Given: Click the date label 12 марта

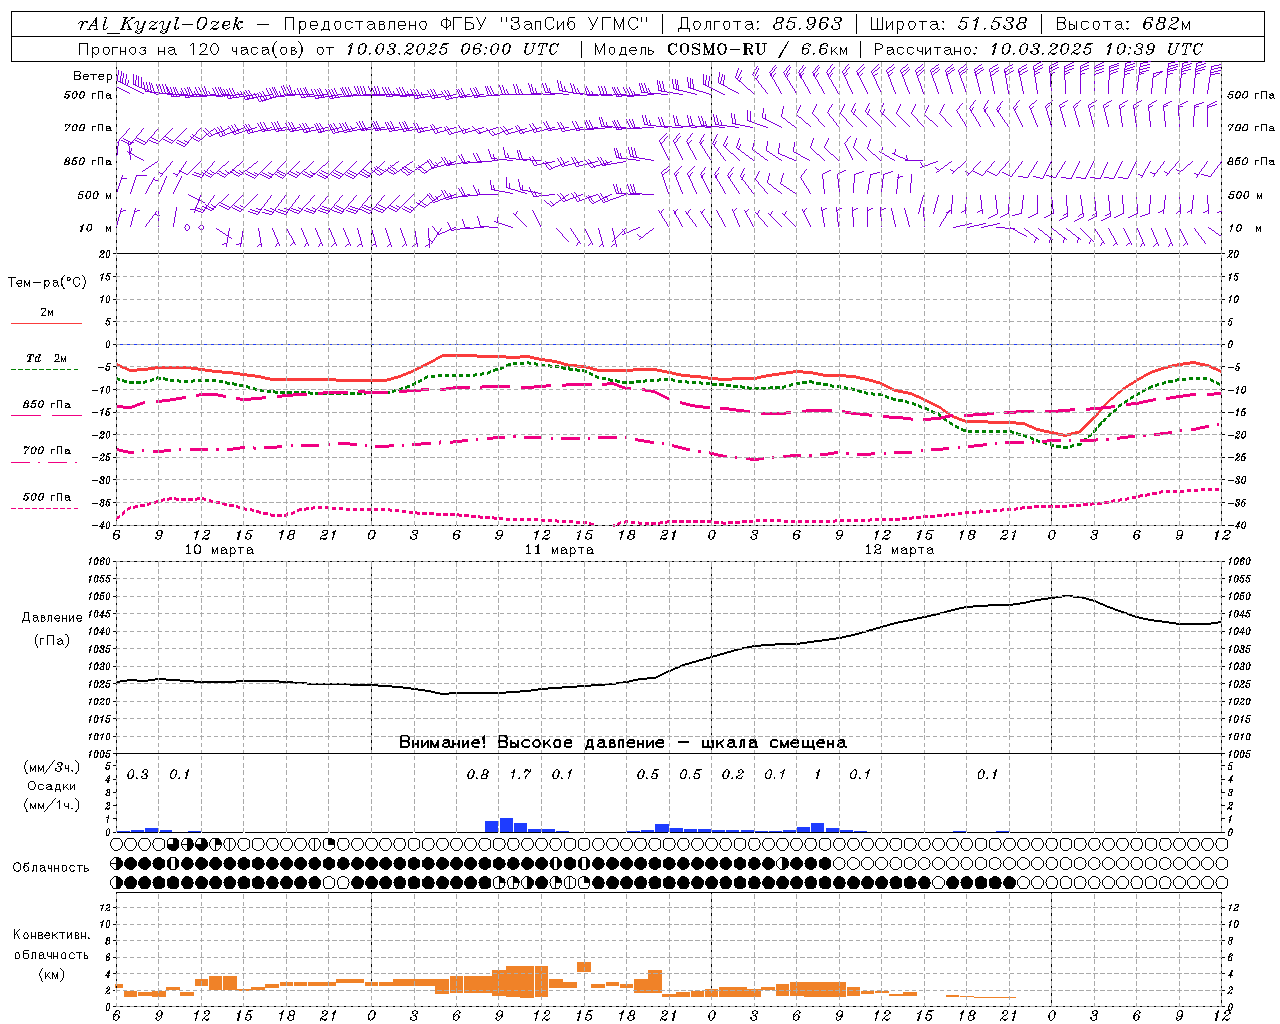Looking at the screenshot, I should point(899,550).
